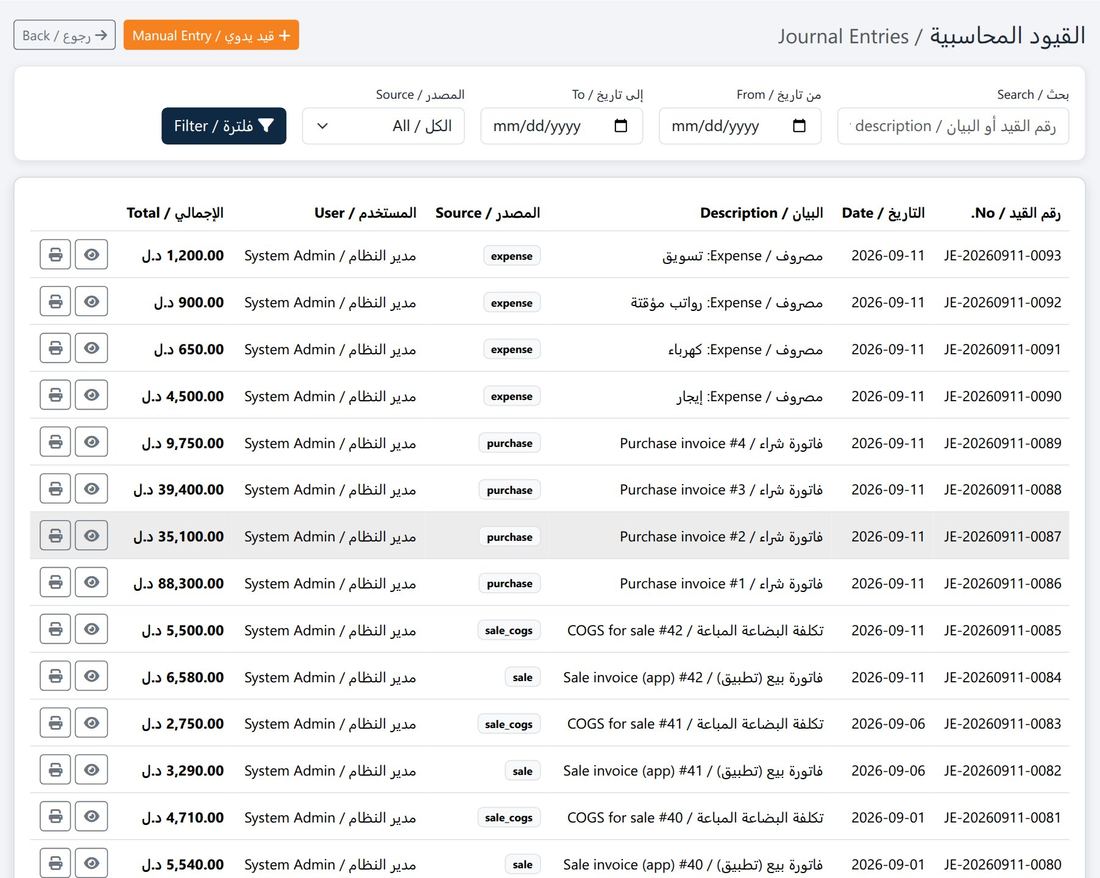Print Purchase invoice #2 journal entry
This screenshot has width=1100, height=878.
[55, 536]
